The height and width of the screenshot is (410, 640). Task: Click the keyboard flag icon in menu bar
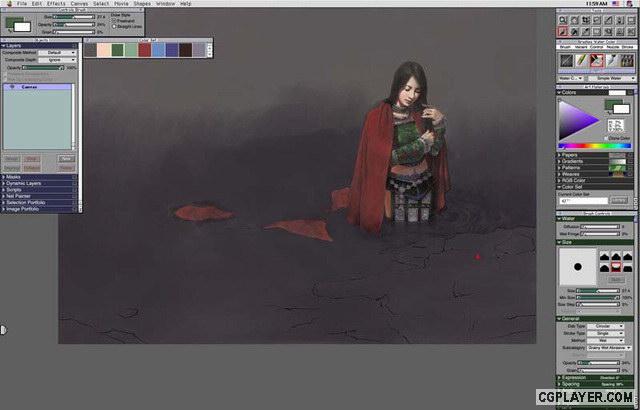coord(615,4)
